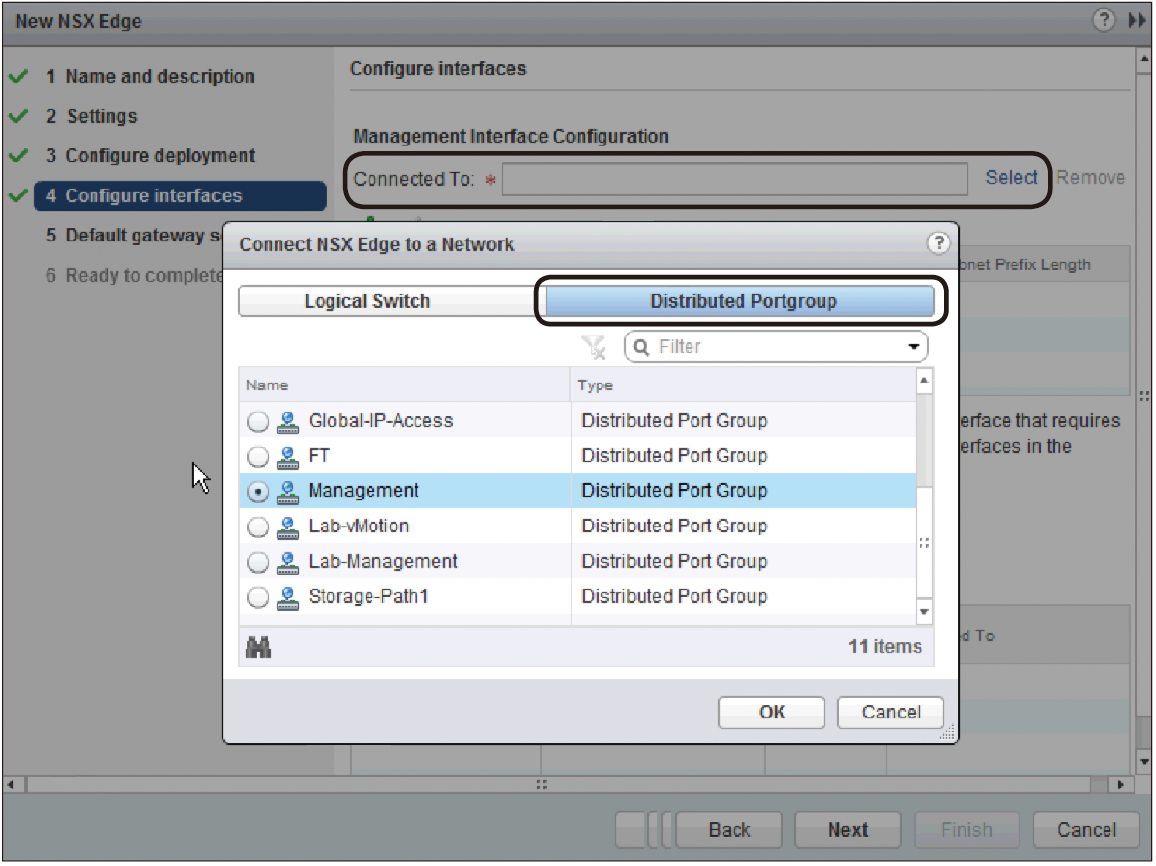This screenshot has height=866, width=1156.
Task: Click the Select link for Connected To
Action: [x=1011, y=178]
